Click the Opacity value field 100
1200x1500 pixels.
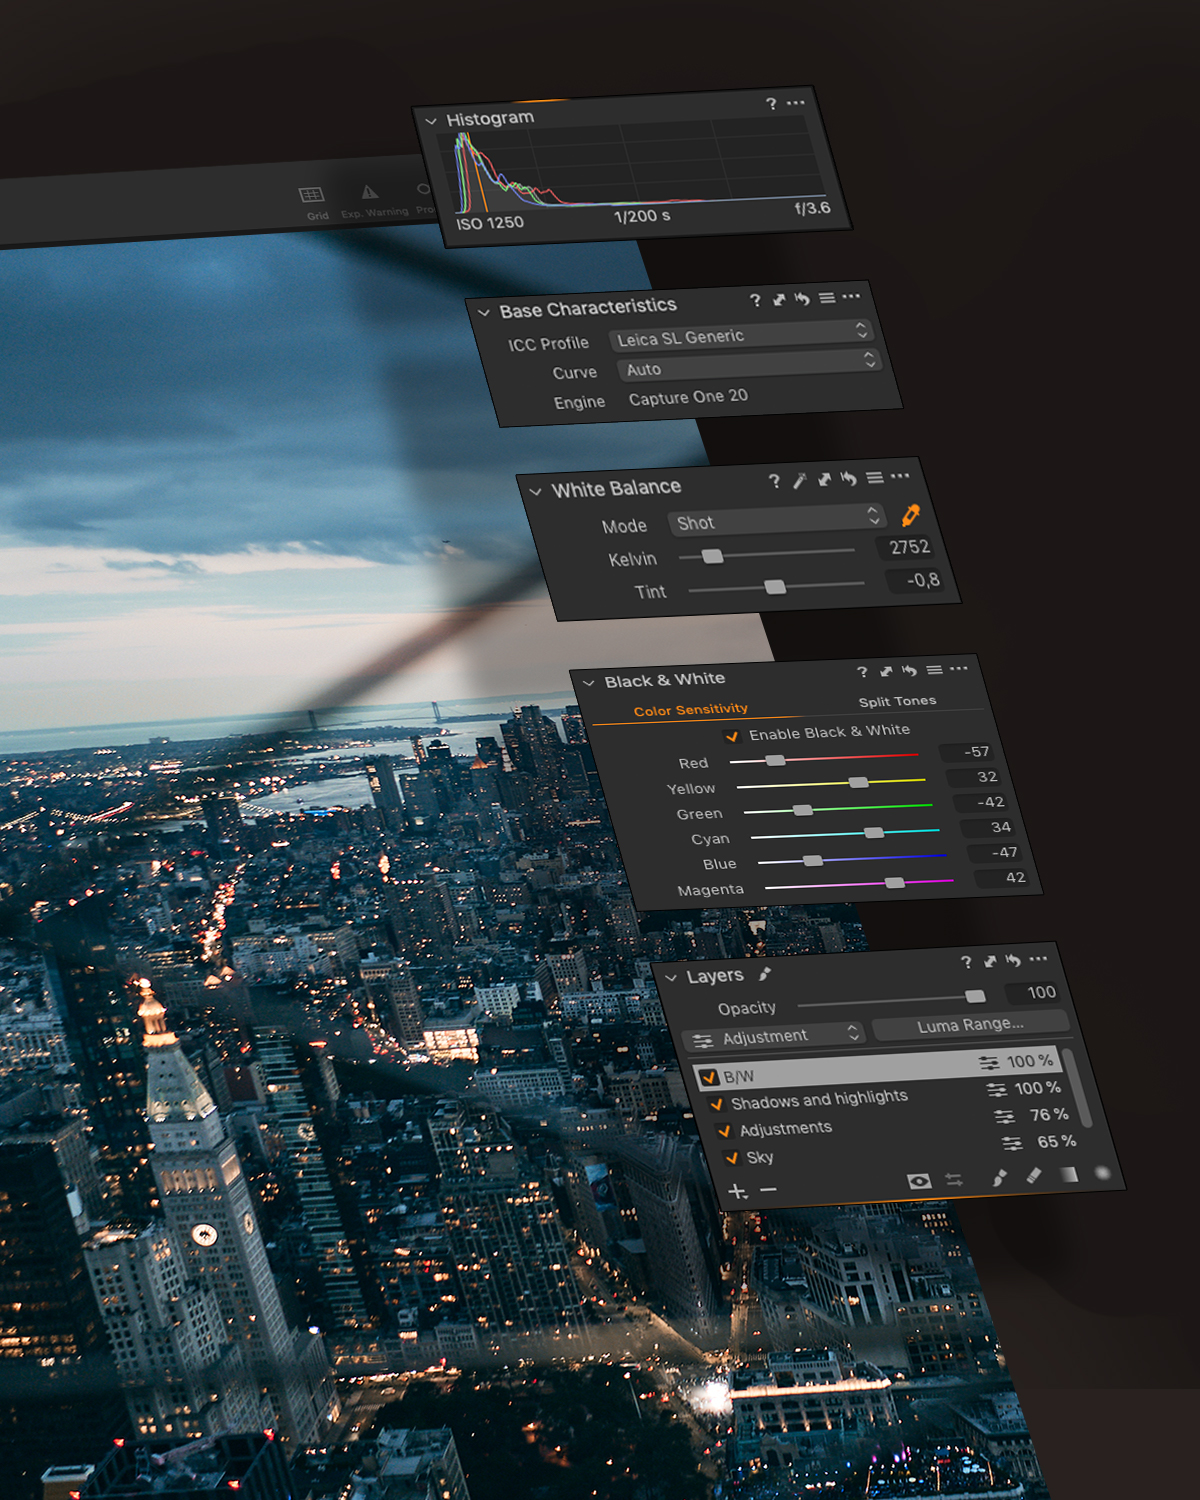coord(1034,992)
